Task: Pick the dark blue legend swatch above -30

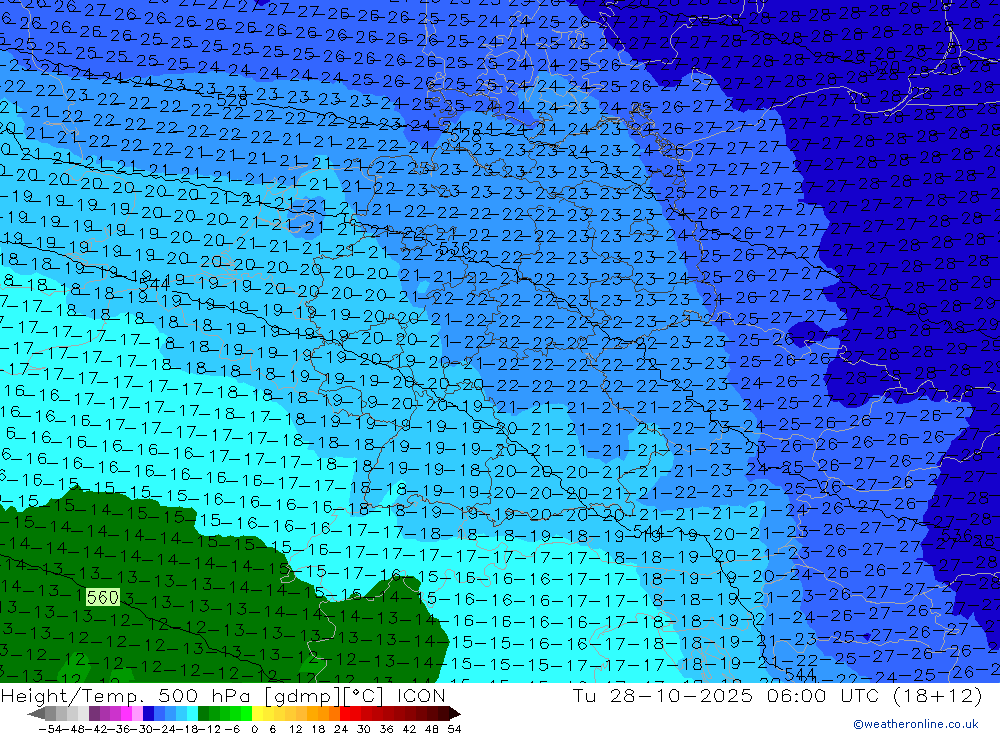Action: pyautogui.click(x=148, y=713)
